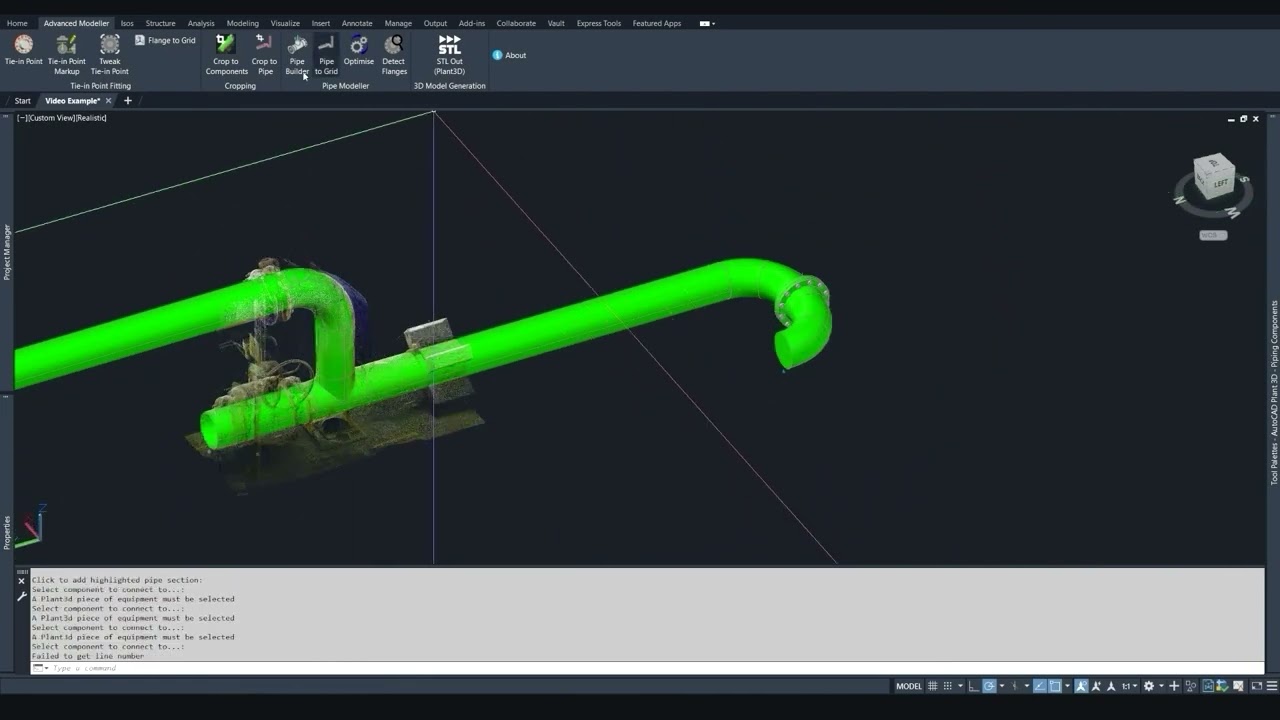Toggle object snap tracking in status bar

pyautogui.click(x=1039, y=686)
